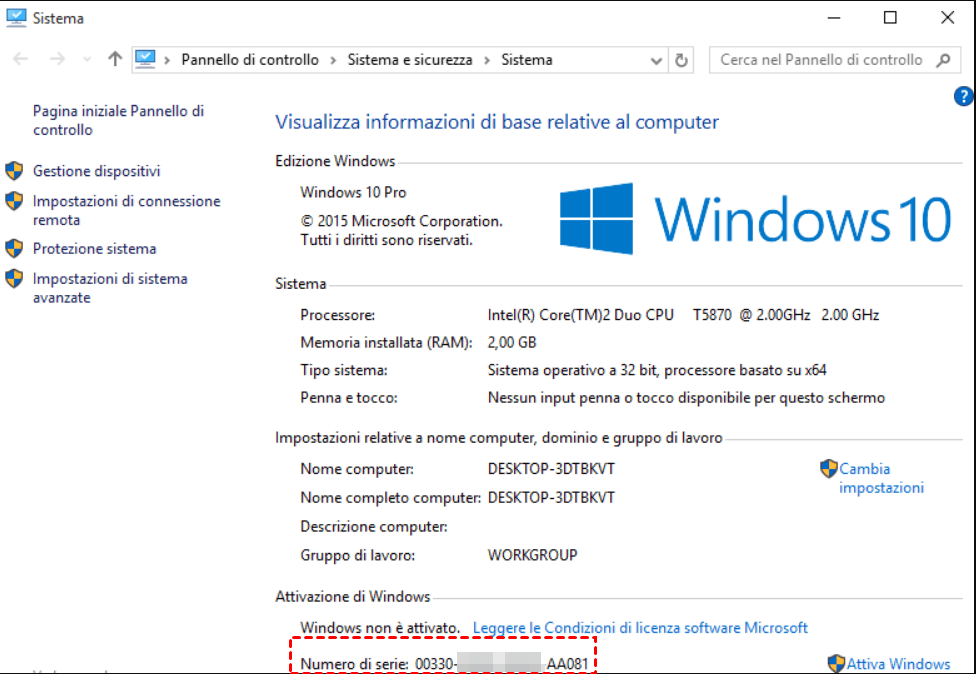Click the forward arrow navigation button
Image resolution: width=976 pixels, height=674 pixels.
57,60
